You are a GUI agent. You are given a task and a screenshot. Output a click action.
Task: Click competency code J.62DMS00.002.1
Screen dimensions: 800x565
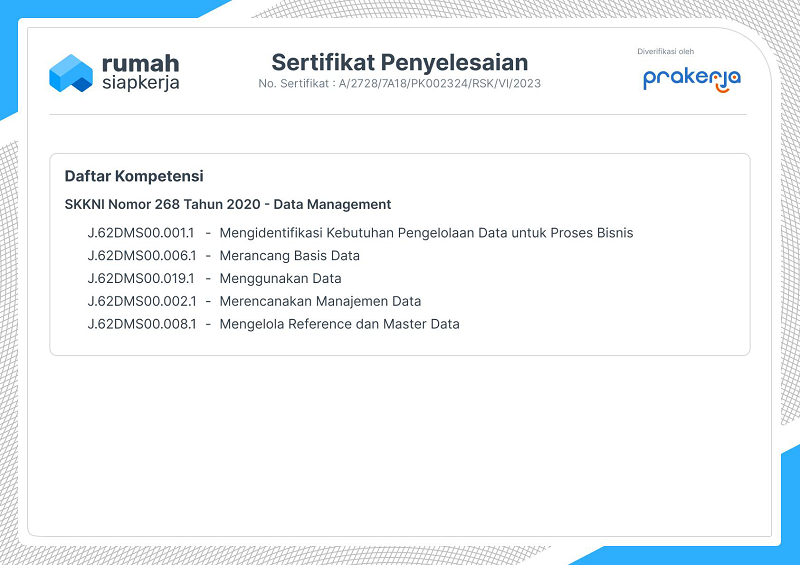pyautogui.click(x=141, y=301)
